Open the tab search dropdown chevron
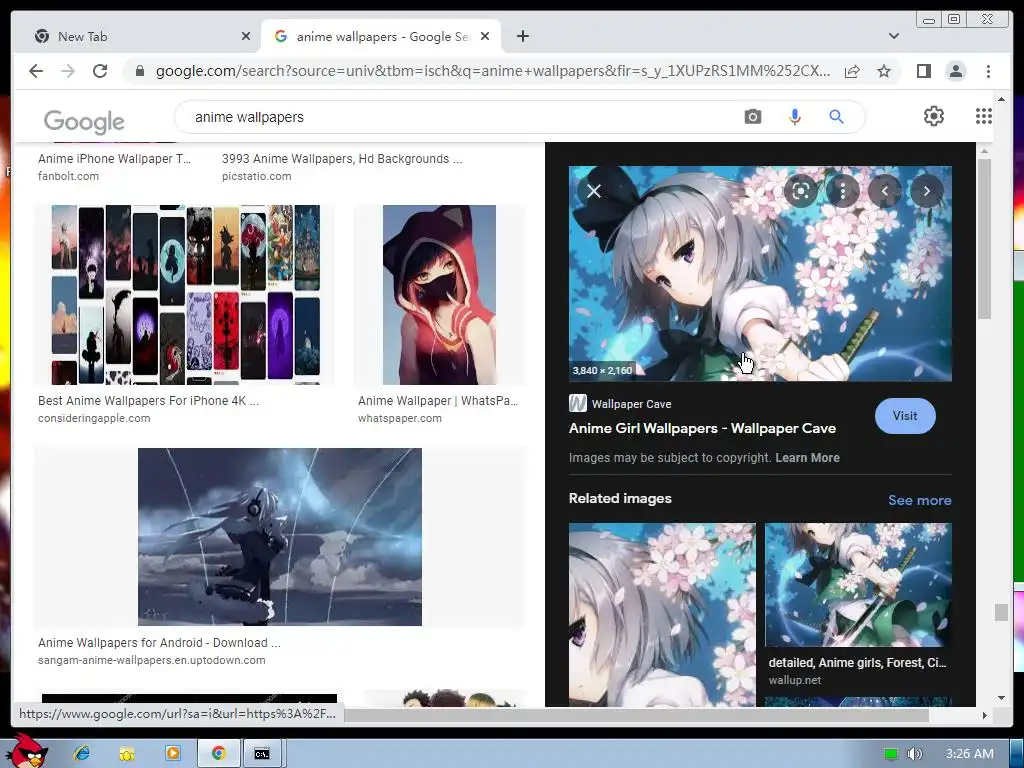1024x768 pixels. pos(893,36)
